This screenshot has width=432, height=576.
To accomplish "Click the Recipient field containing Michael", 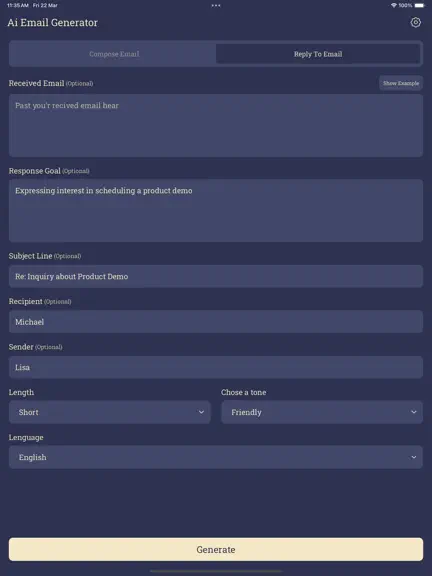I will point(216,322).
